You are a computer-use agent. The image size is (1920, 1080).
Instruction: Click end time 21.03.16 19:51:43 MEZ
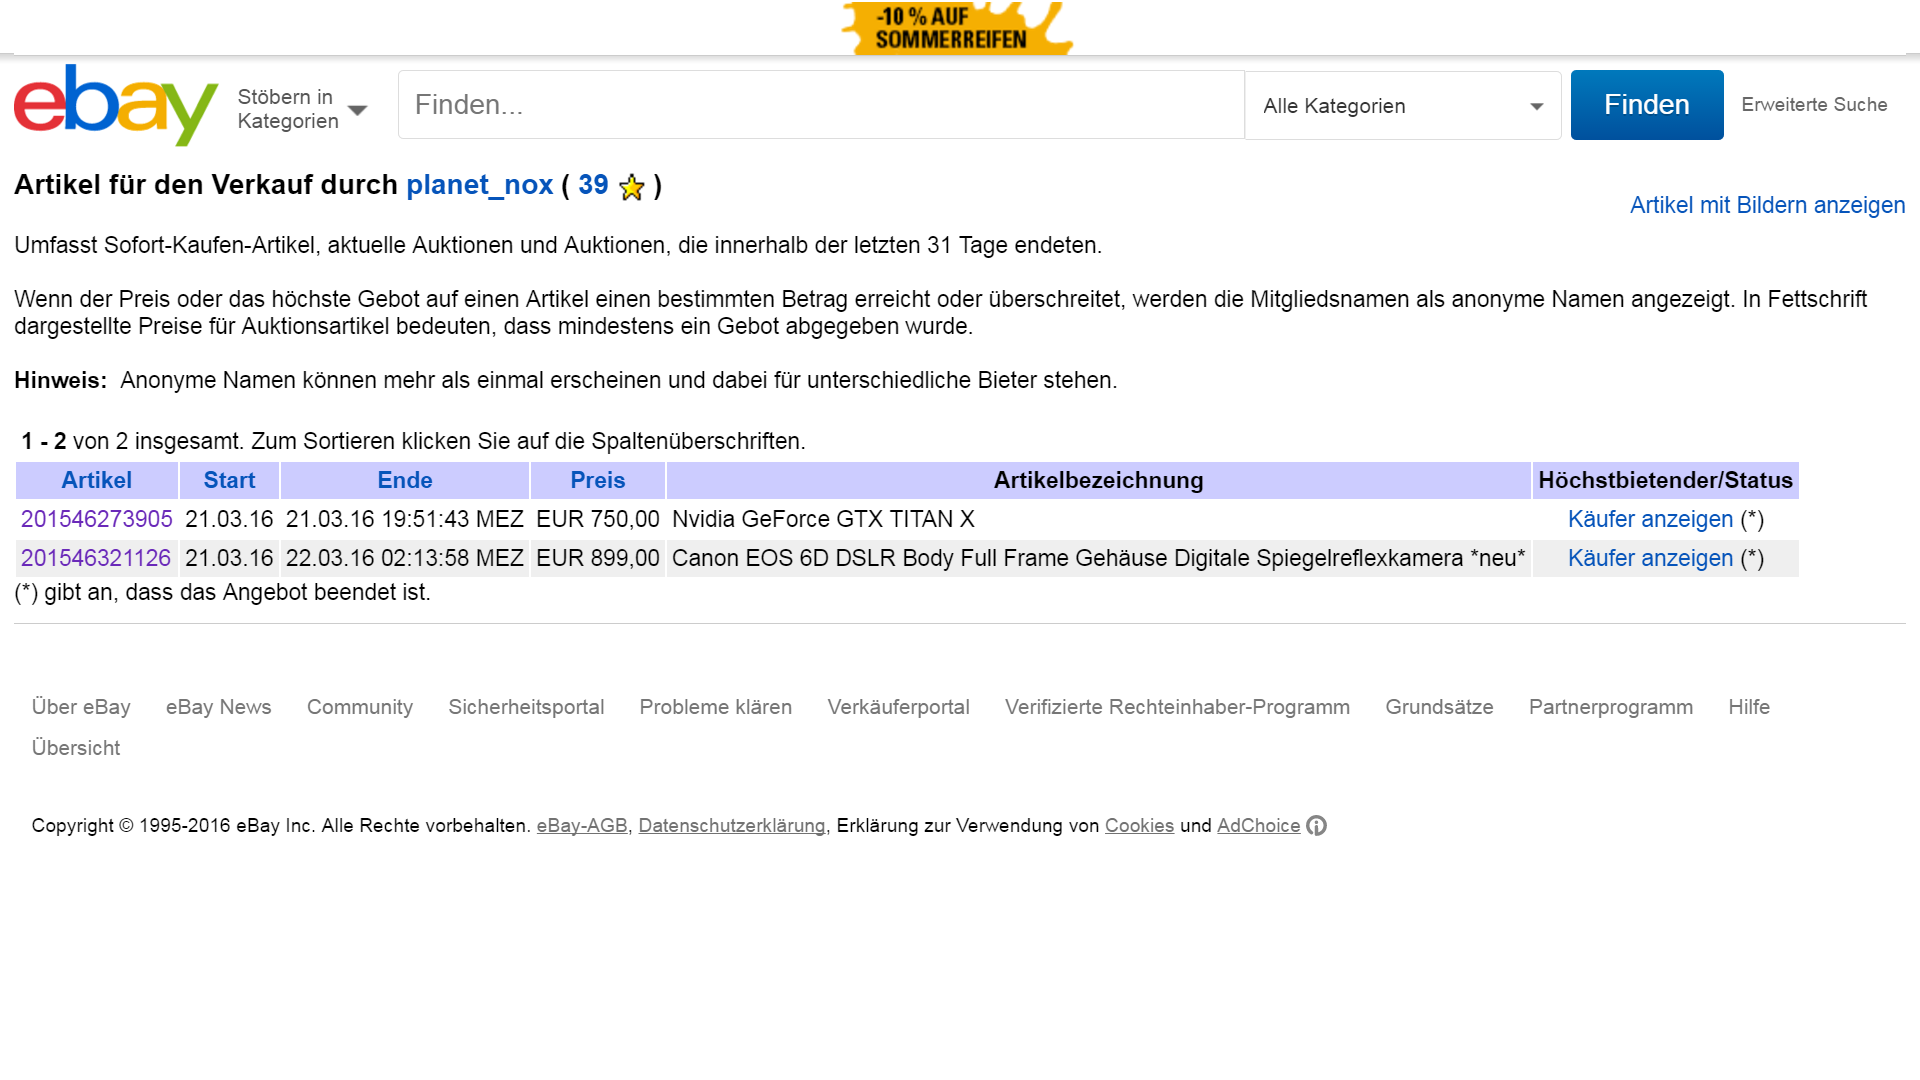coord(405,519)
